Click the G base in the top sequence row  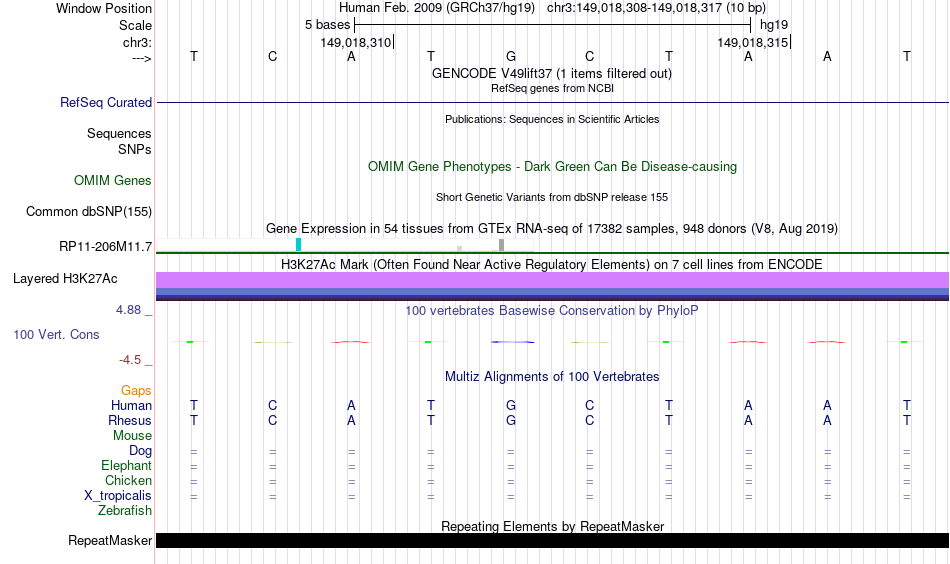(511, 56)
